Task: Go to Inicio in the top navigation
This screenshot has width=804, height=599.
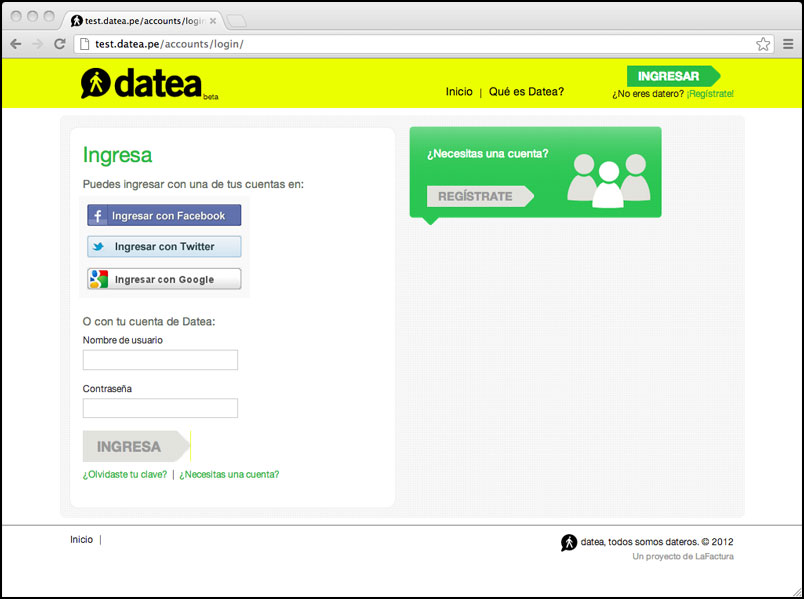Action: [459, 92]
